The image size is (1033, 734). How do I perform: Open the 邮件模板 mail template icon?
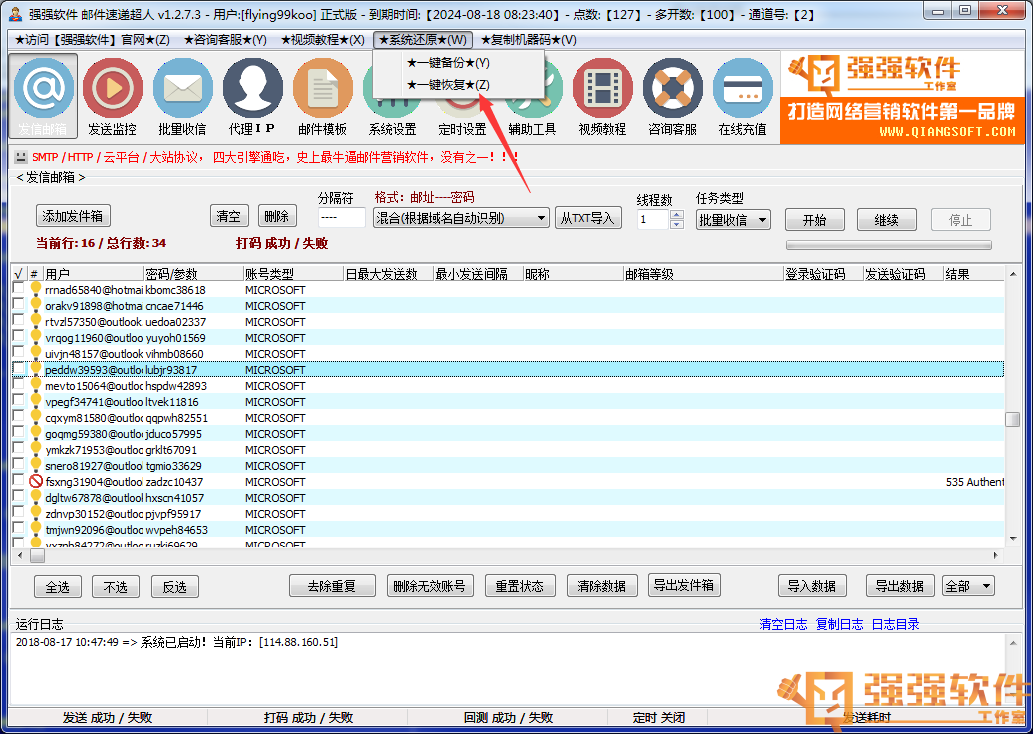tap(323, 97)
